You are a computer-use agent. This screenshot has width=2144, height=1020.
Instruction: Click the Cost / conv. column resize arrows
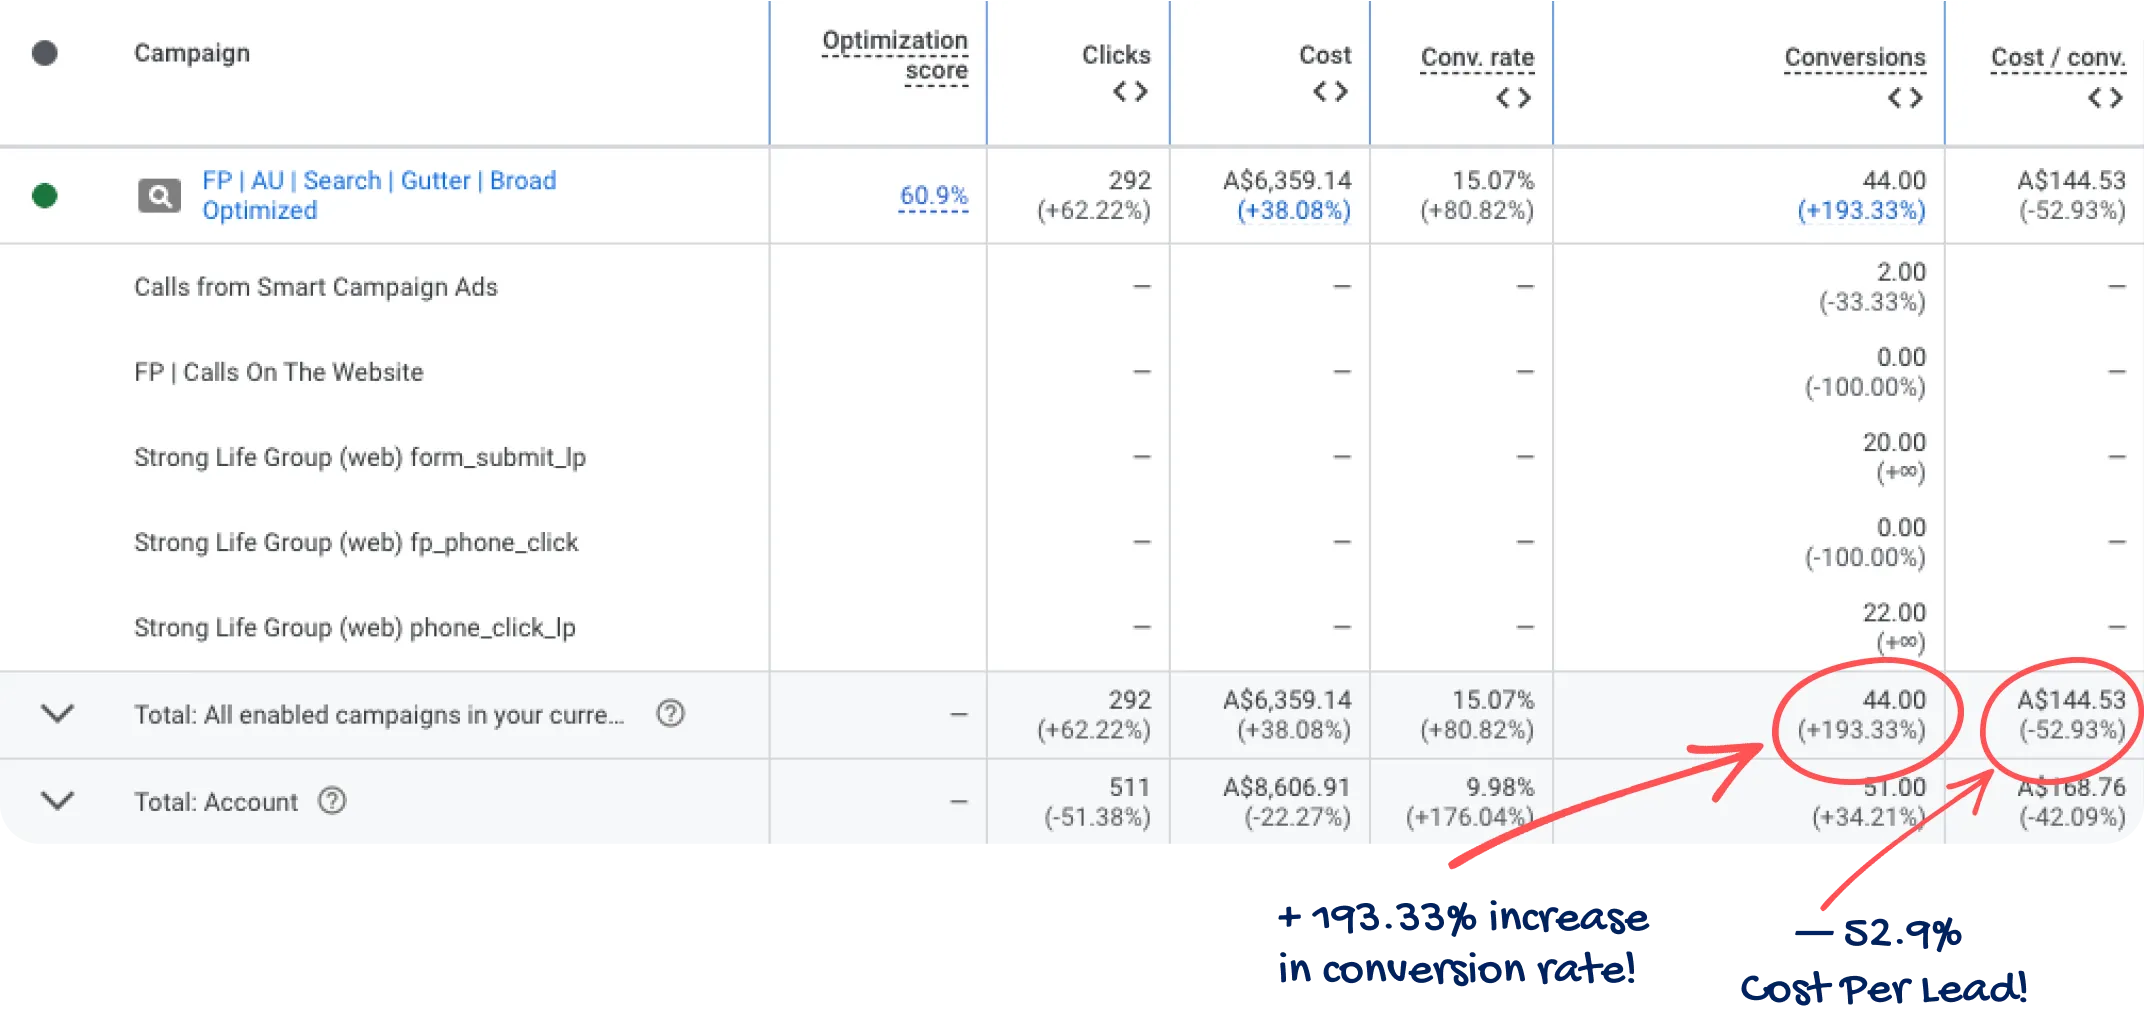(x=2105, y=98)
